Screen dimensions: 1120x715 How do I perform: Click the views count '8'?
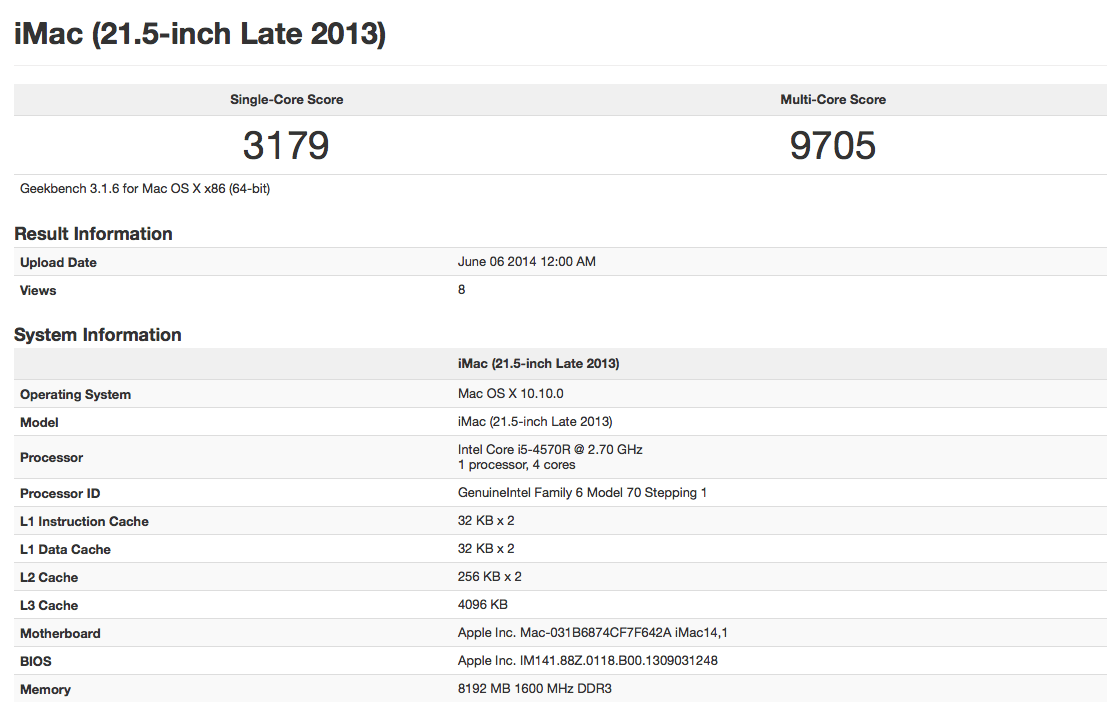461,289
